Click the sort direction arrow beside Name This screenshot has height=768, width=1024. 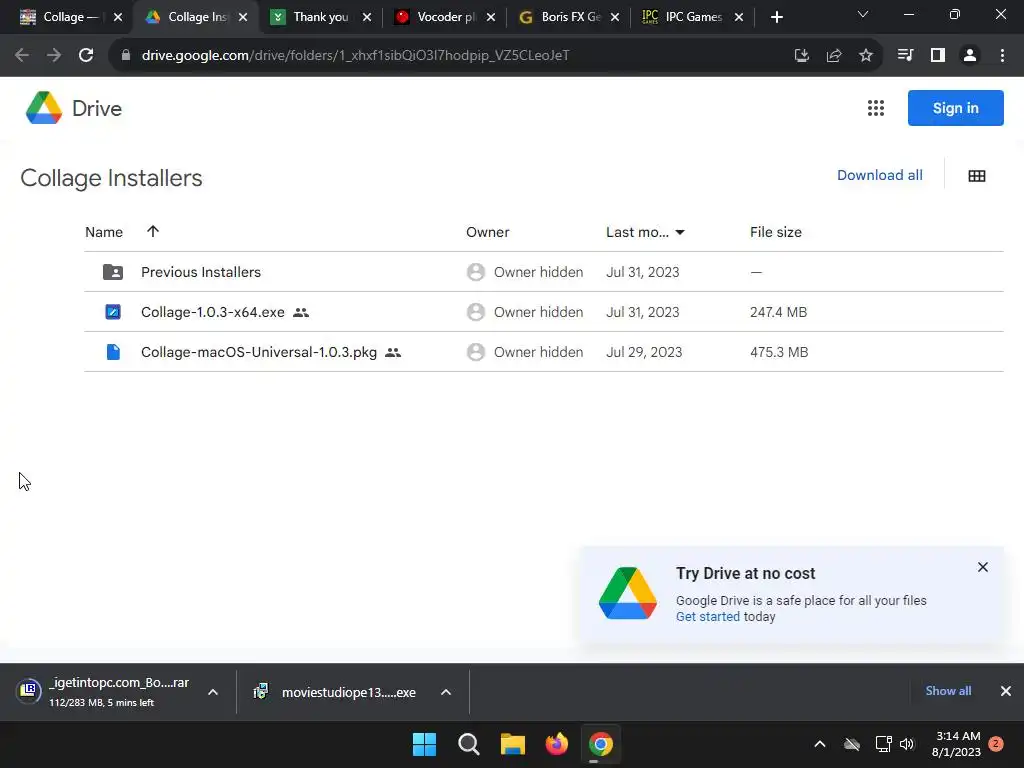153,231
